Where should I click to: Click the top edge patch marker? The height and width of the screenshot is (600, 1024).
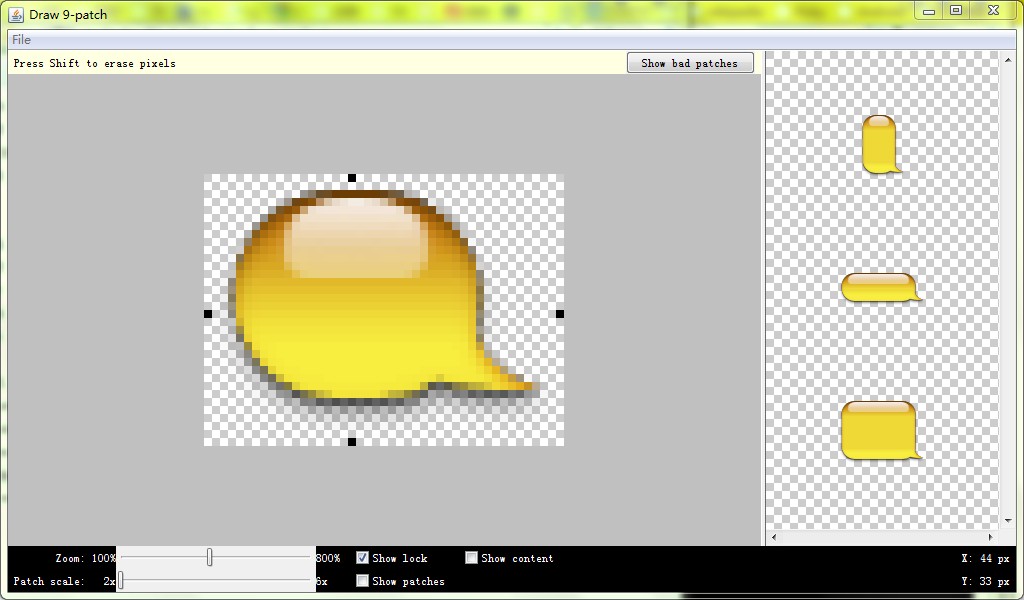coord(352,178)
